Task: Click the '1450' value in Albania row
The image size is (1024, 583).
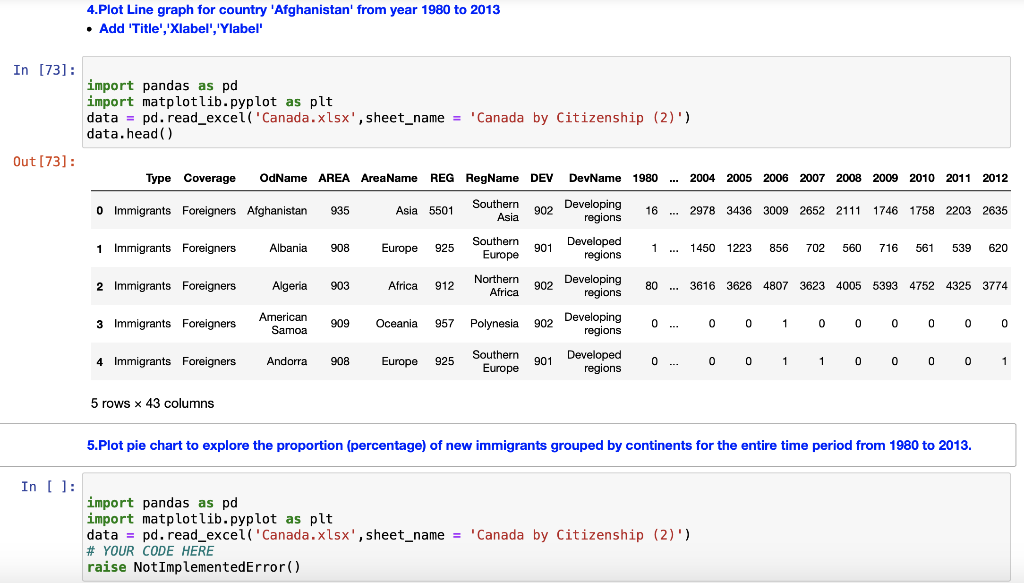Action: point(702,248)
